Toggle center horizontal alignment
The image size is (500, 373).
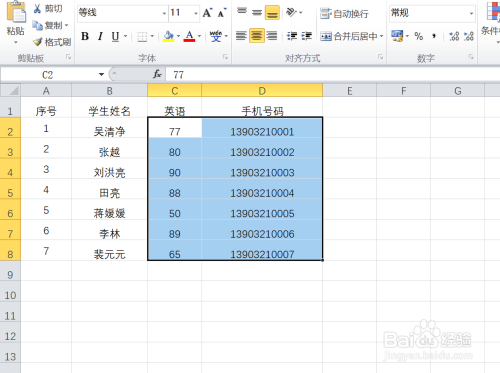(x=257, y=36)
